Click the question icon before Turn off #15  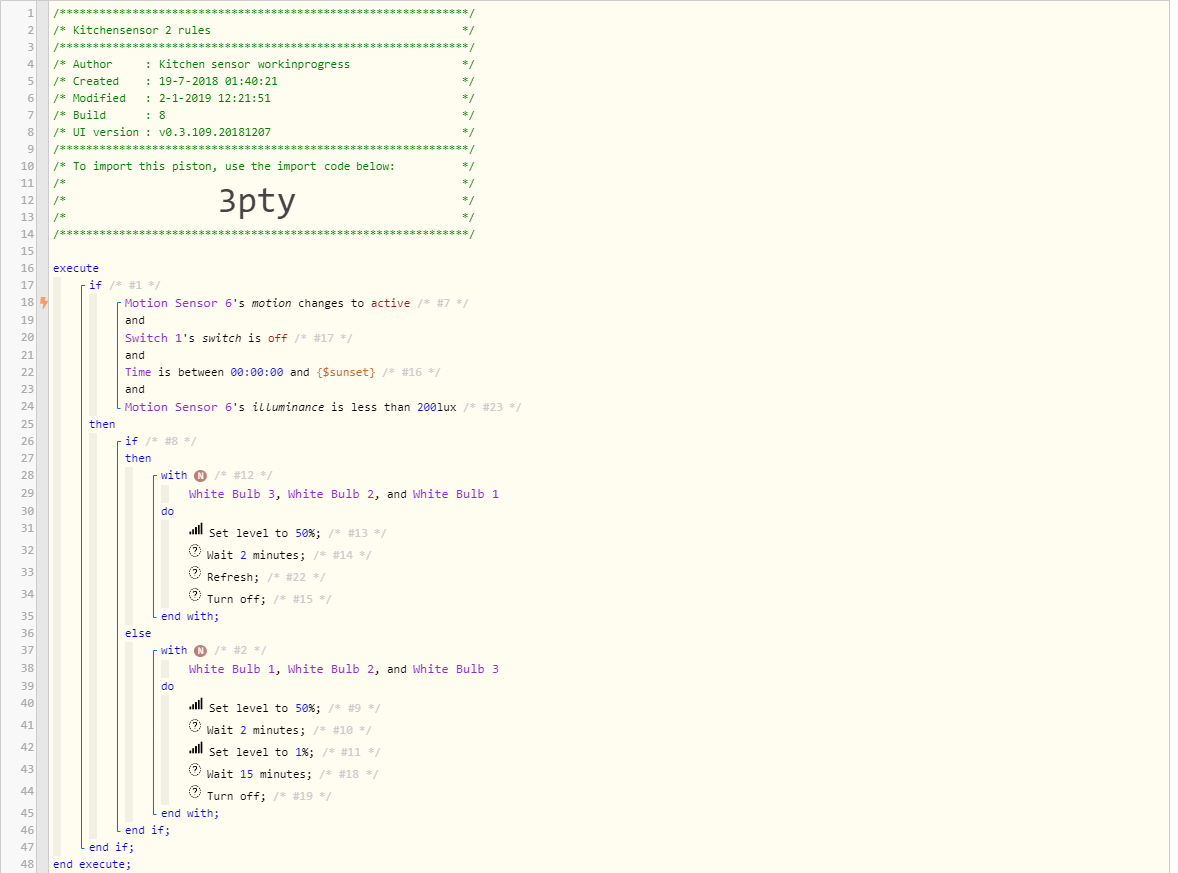195,595
